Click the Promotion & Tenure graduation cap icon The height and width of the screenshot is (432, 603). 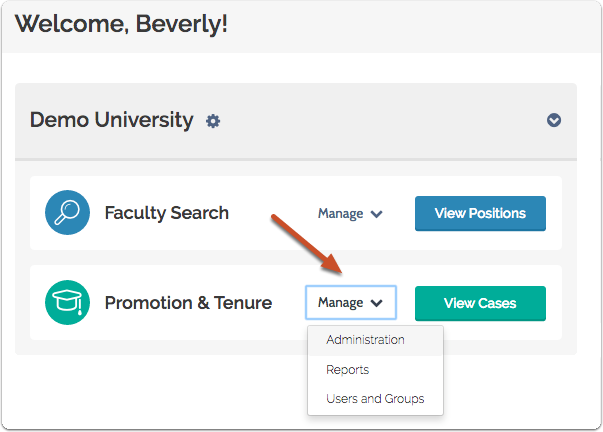coord(68,302)
